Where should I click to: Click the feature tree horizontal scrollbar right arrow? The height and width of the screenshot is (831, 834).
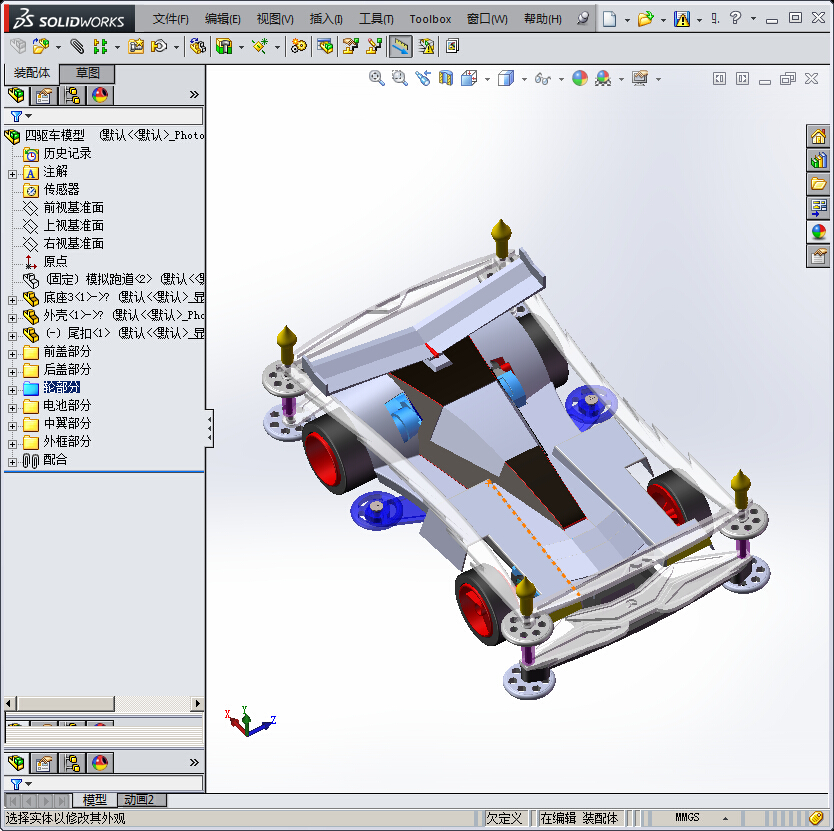coord(197,703)
